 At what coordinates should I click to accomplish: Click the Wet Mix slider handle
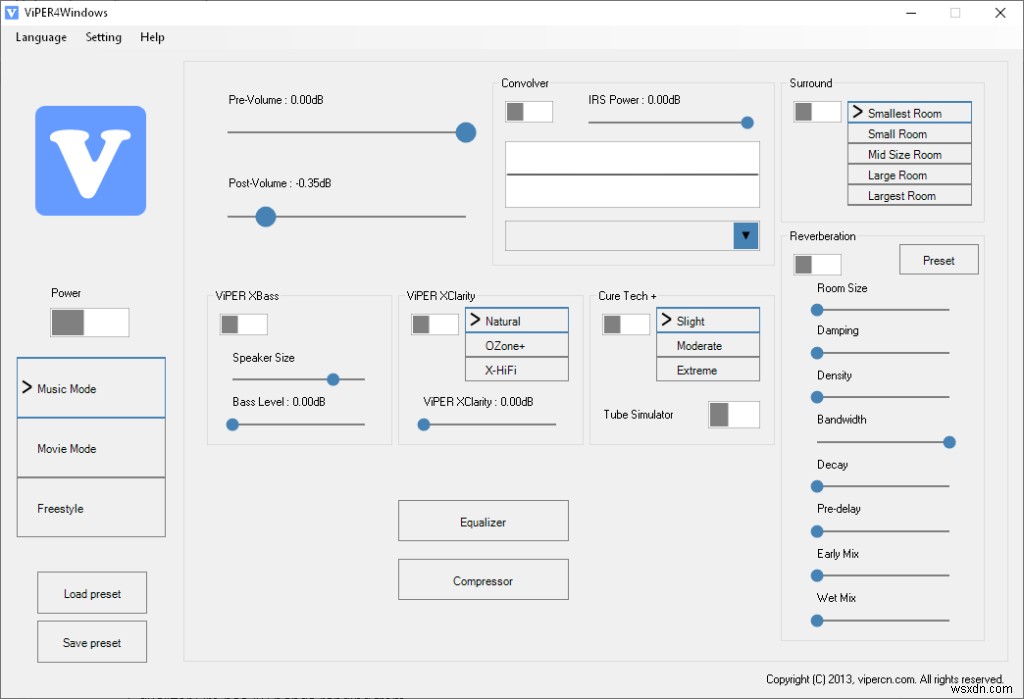816,621
